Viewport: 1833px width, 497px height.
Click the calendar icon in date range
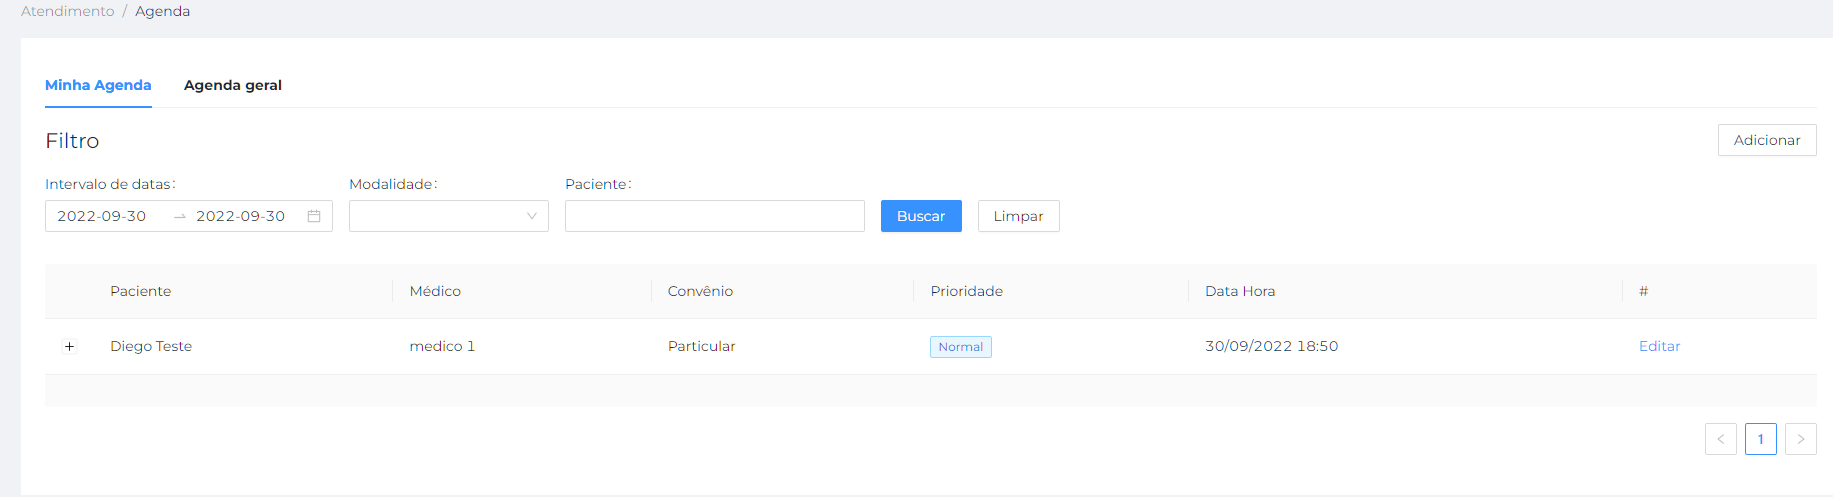(314, 216)
